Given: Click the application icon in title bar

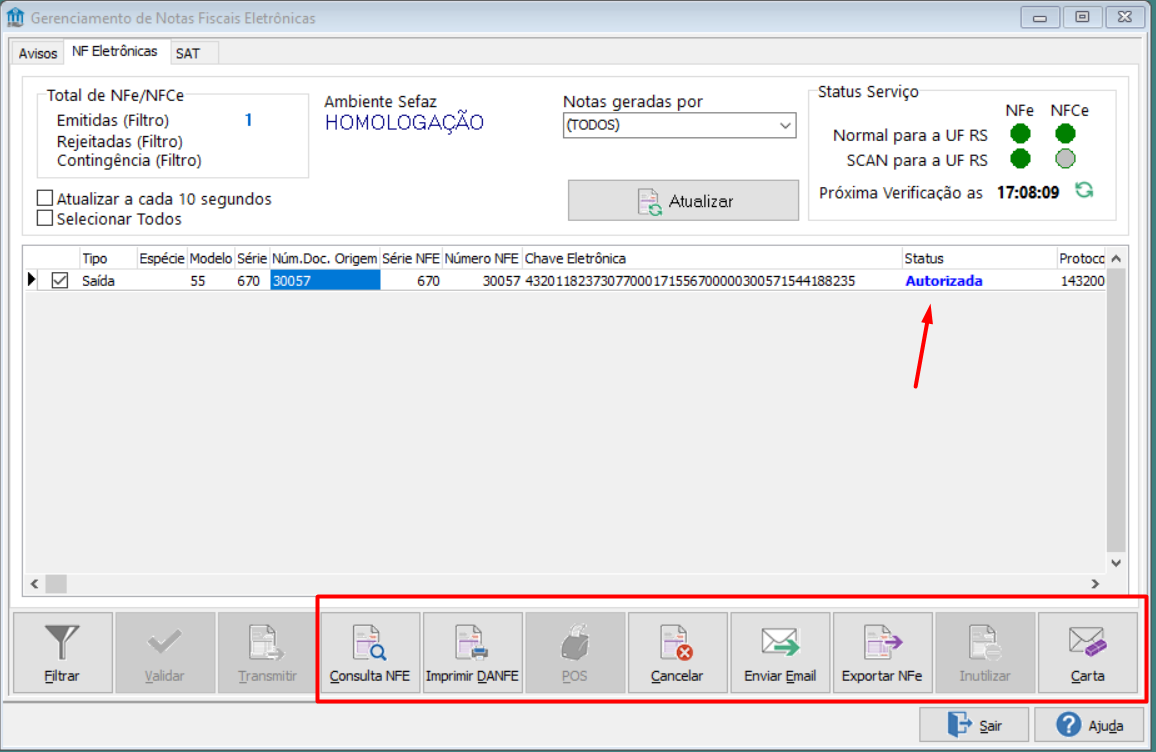Looking at the screenshot, I should (15, 17).
